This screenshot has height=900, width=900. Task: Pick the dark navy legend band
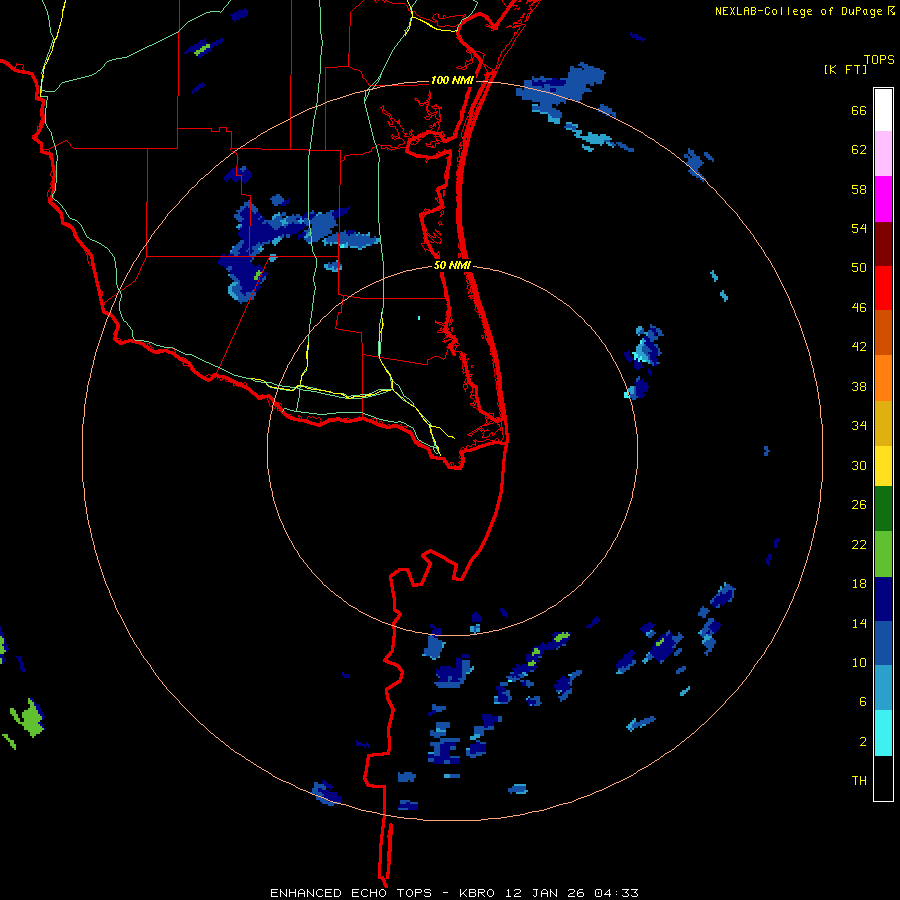pos(883,599)
